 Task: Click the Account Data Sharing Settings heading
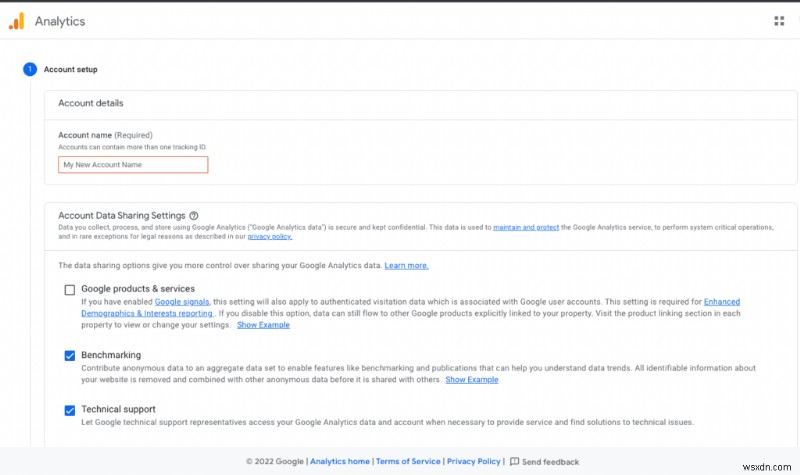[122, 216]
